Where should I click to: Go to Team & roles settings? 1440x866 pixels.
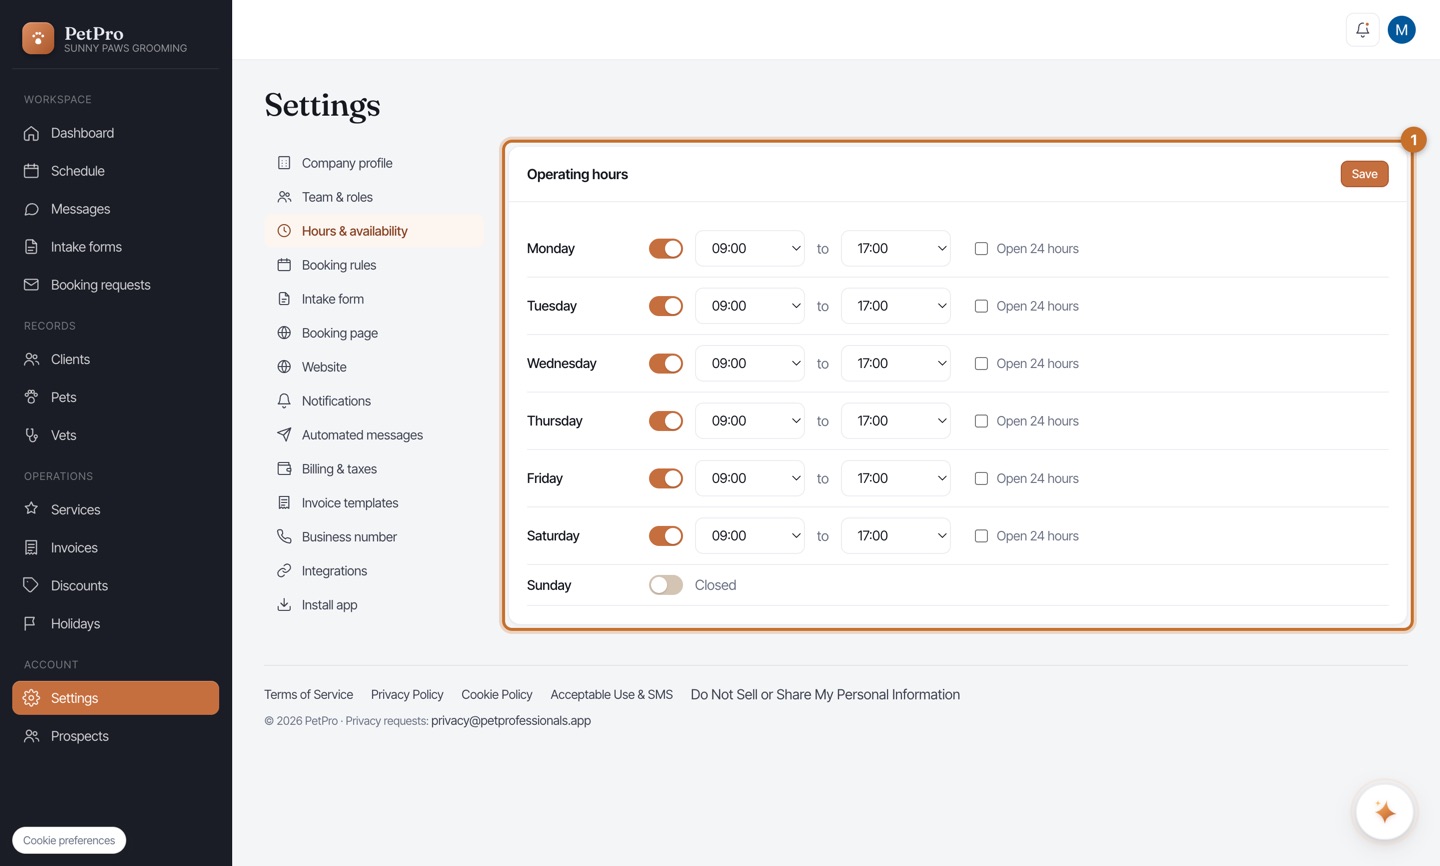(374, 197)
